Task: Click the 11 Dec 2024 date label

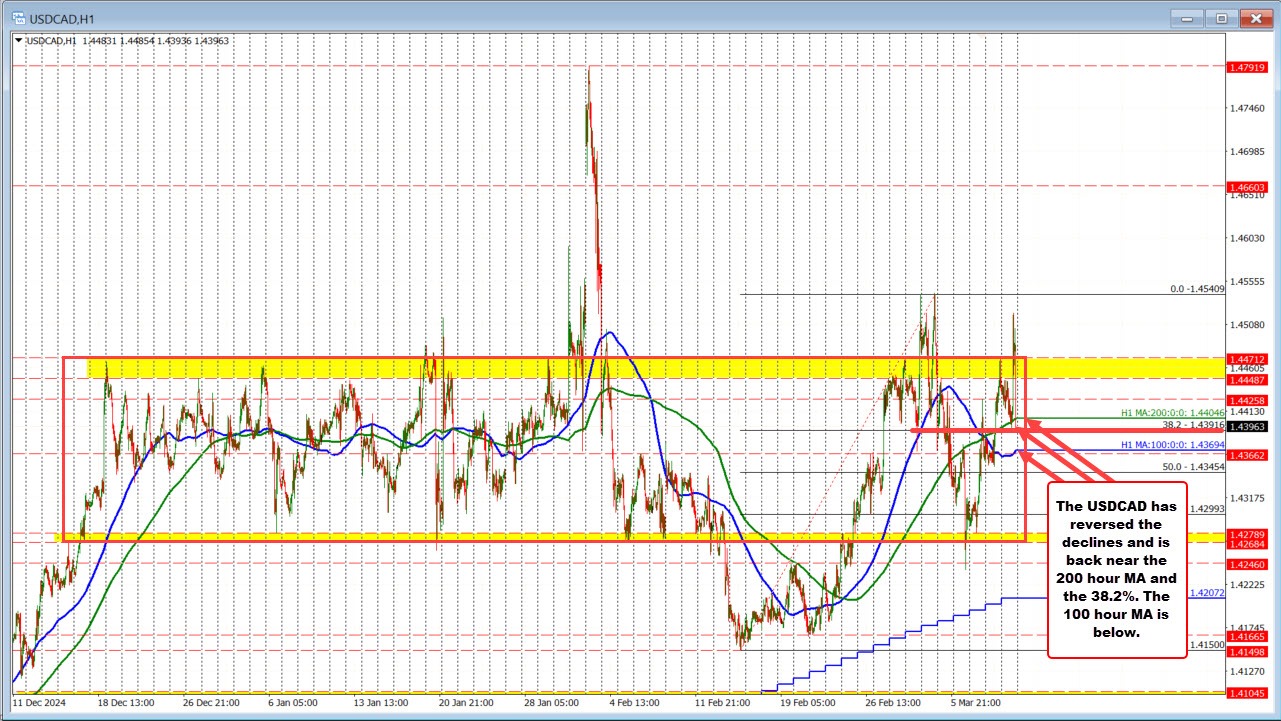Action: (x=38, y=702)
